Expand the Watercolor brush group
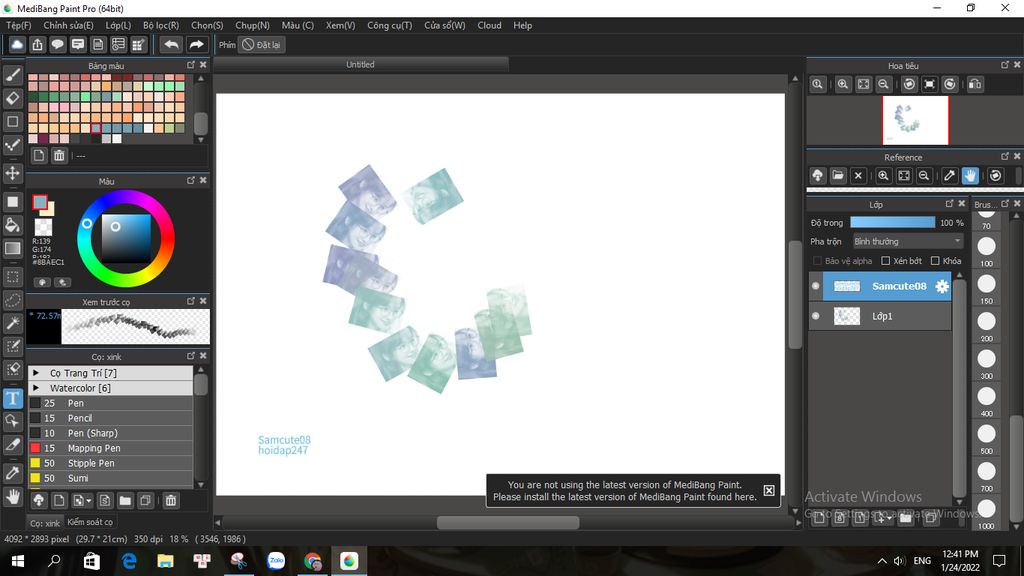This screenshot has height=576, width=1024. 37,388
